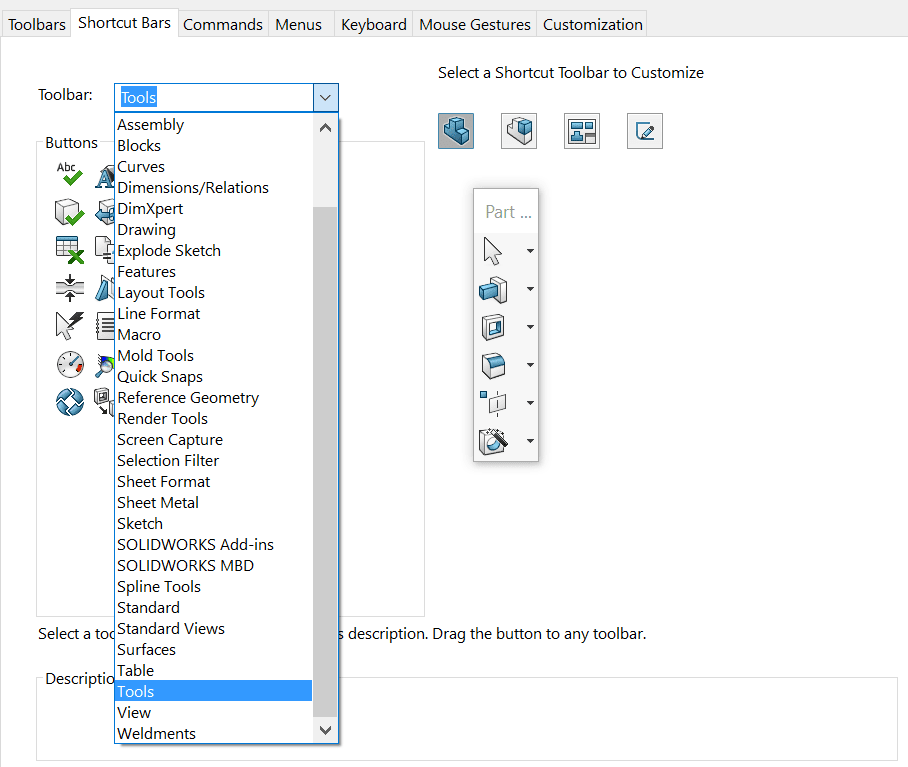Choose Curves from the toolbar list
Image resolution: width=908 pixels, height=767 pixels.
[x=214, y=167]
